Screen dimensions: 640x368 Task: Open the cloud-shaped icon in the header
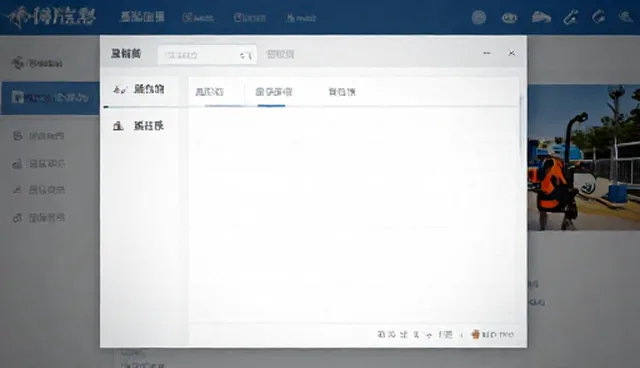541,18
